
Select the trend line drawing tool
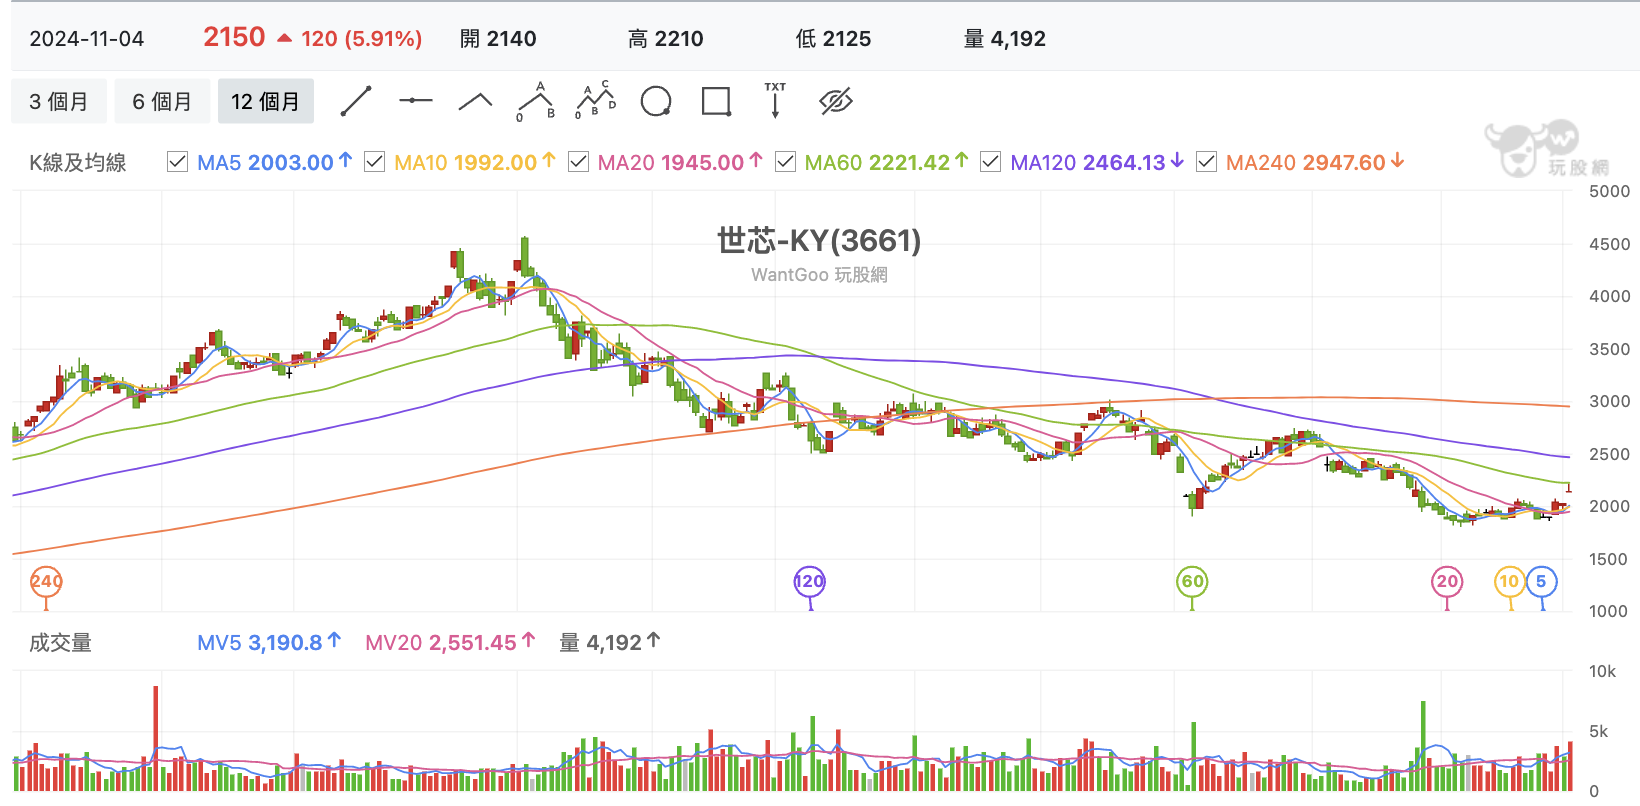coord(356,101)
